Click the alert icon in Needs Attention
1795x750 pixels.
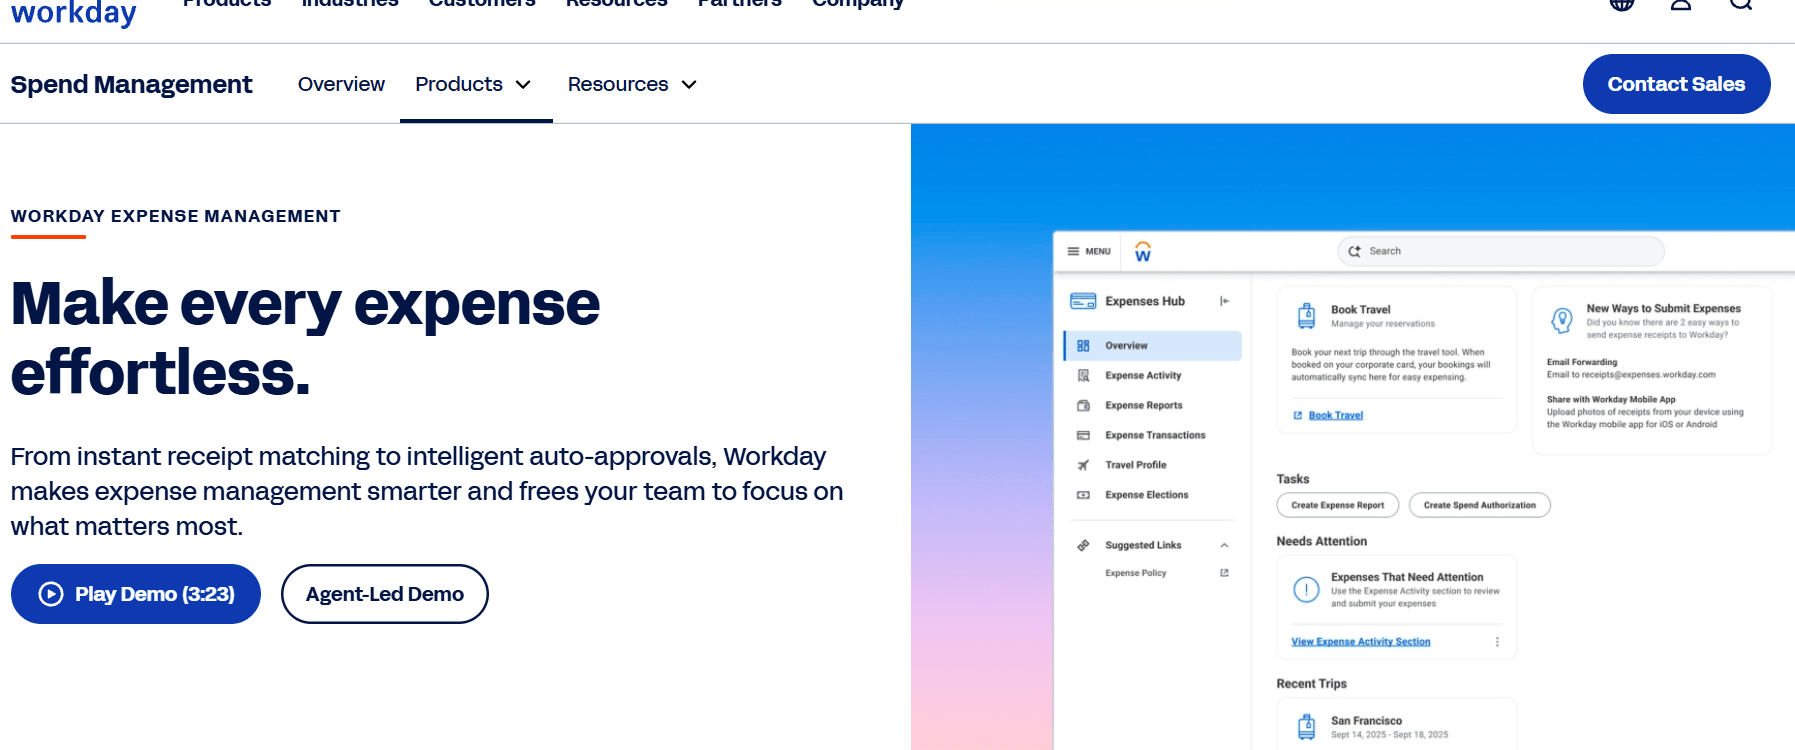click(1306, 590)
